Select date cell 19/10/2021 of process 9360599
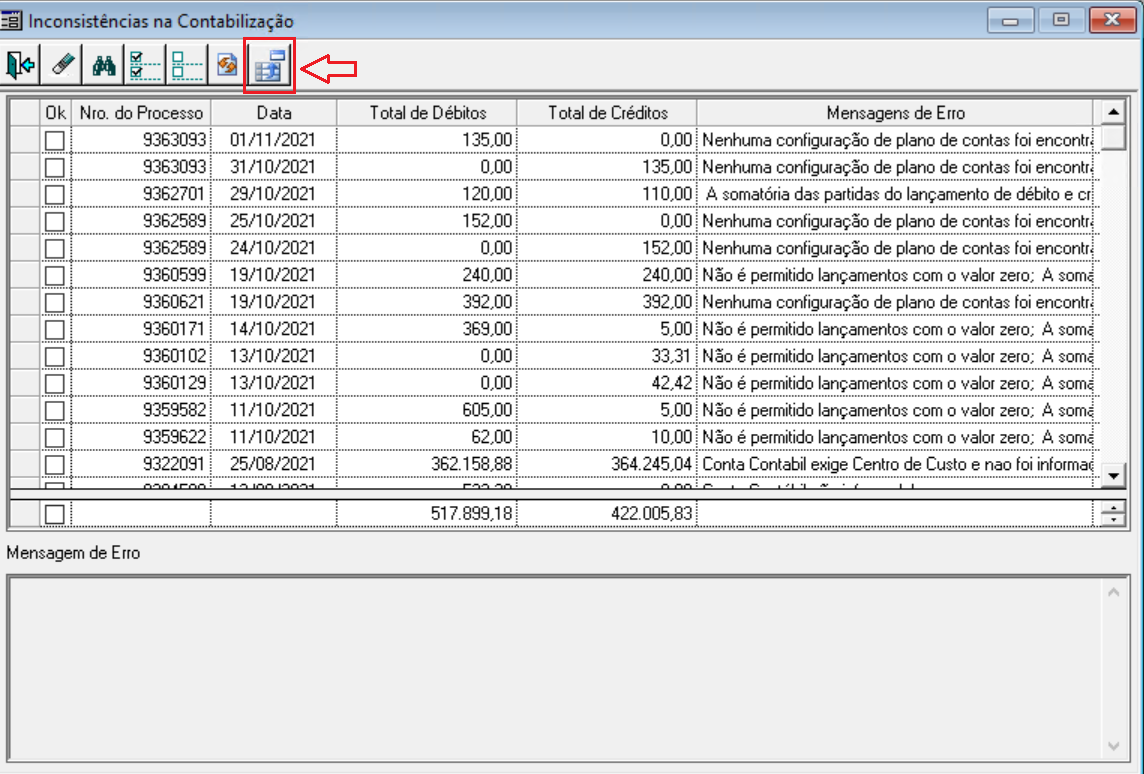The height and width of the screenshot is (774, 1144). pyautogui.click(x=274, y=275)
